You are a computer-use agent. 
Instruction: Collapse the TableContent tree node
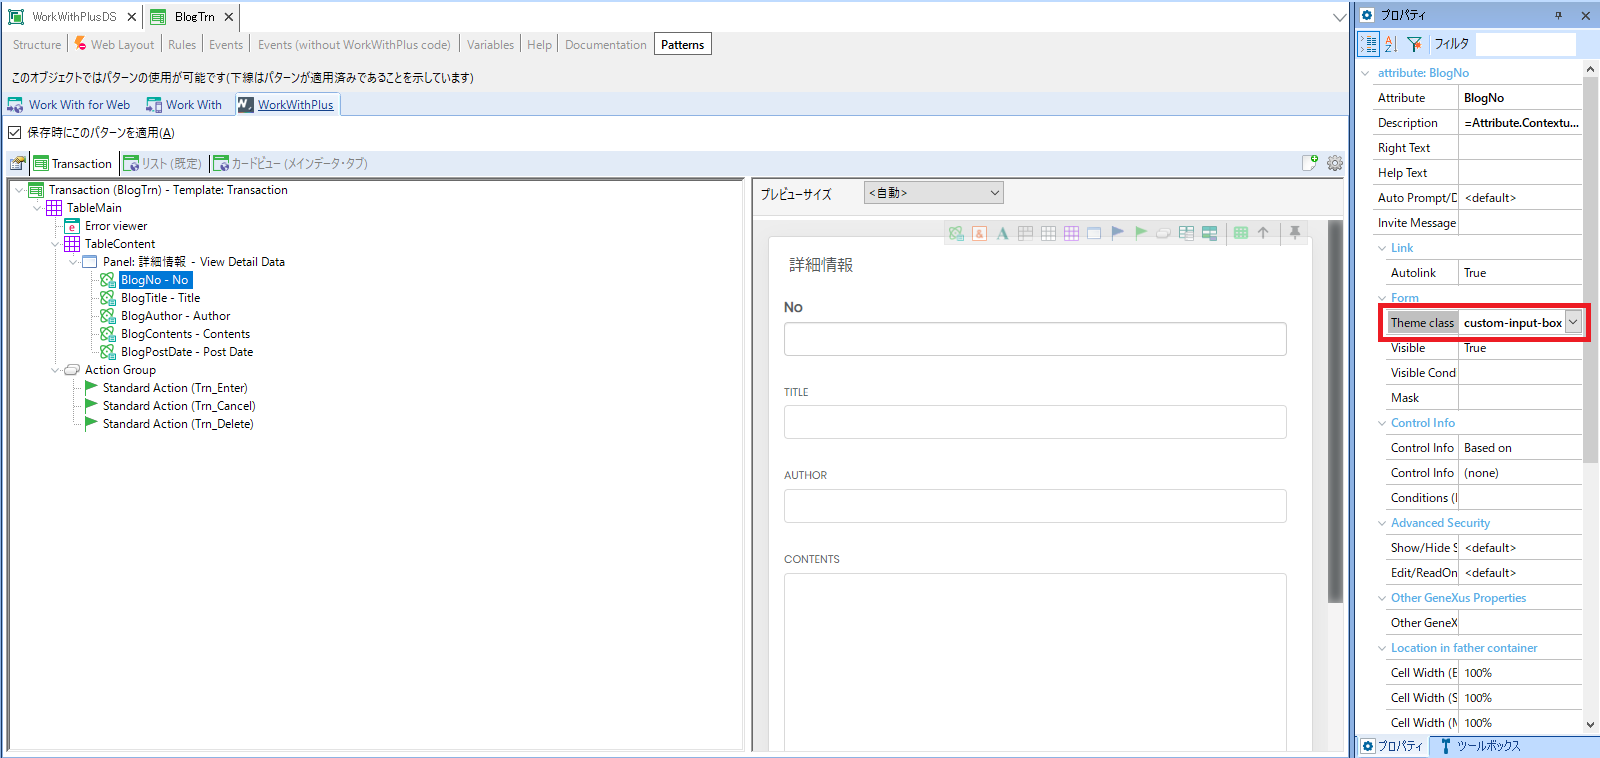[56, 244]
